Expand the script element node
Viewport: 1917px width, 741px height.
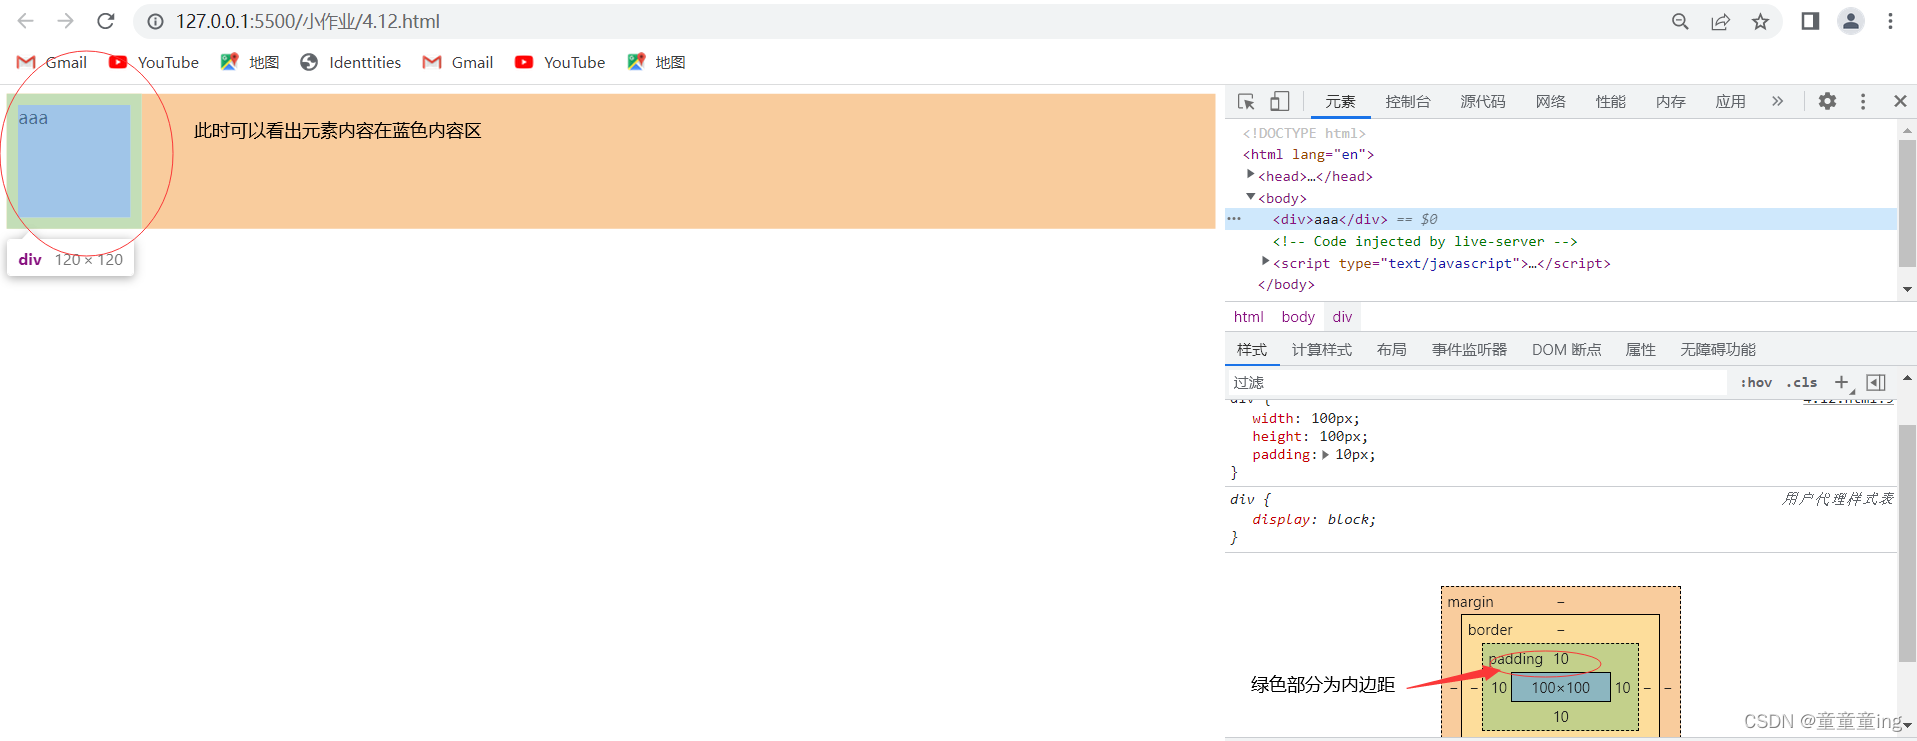tap(1265, 262)
